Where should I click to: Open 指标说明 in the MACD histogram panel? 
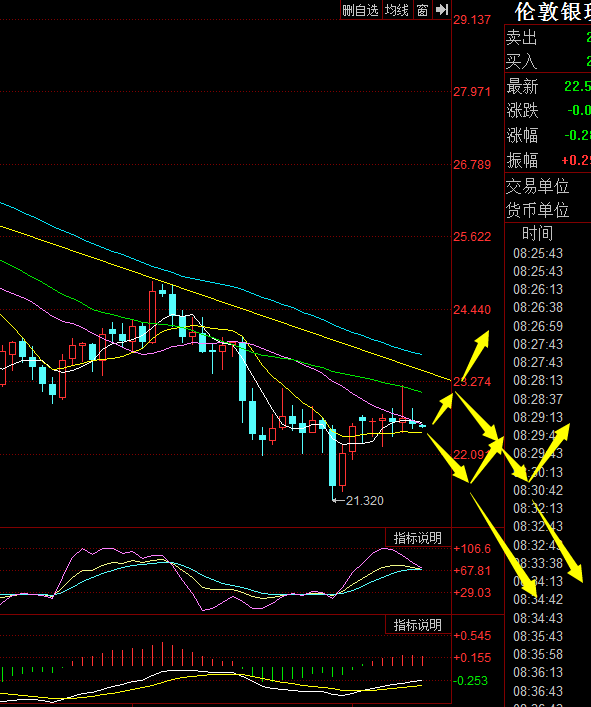tap(418, 625)
